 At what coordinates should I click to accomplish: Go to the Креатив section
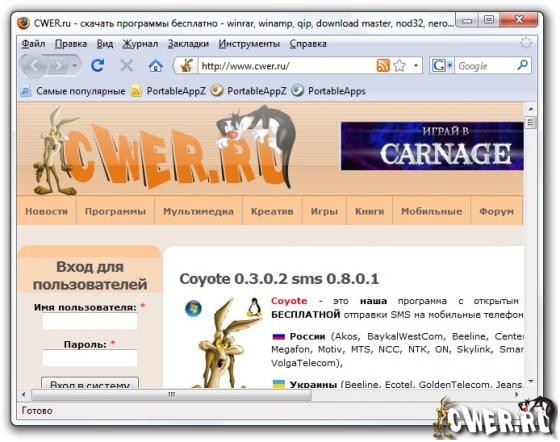[272, 211]
